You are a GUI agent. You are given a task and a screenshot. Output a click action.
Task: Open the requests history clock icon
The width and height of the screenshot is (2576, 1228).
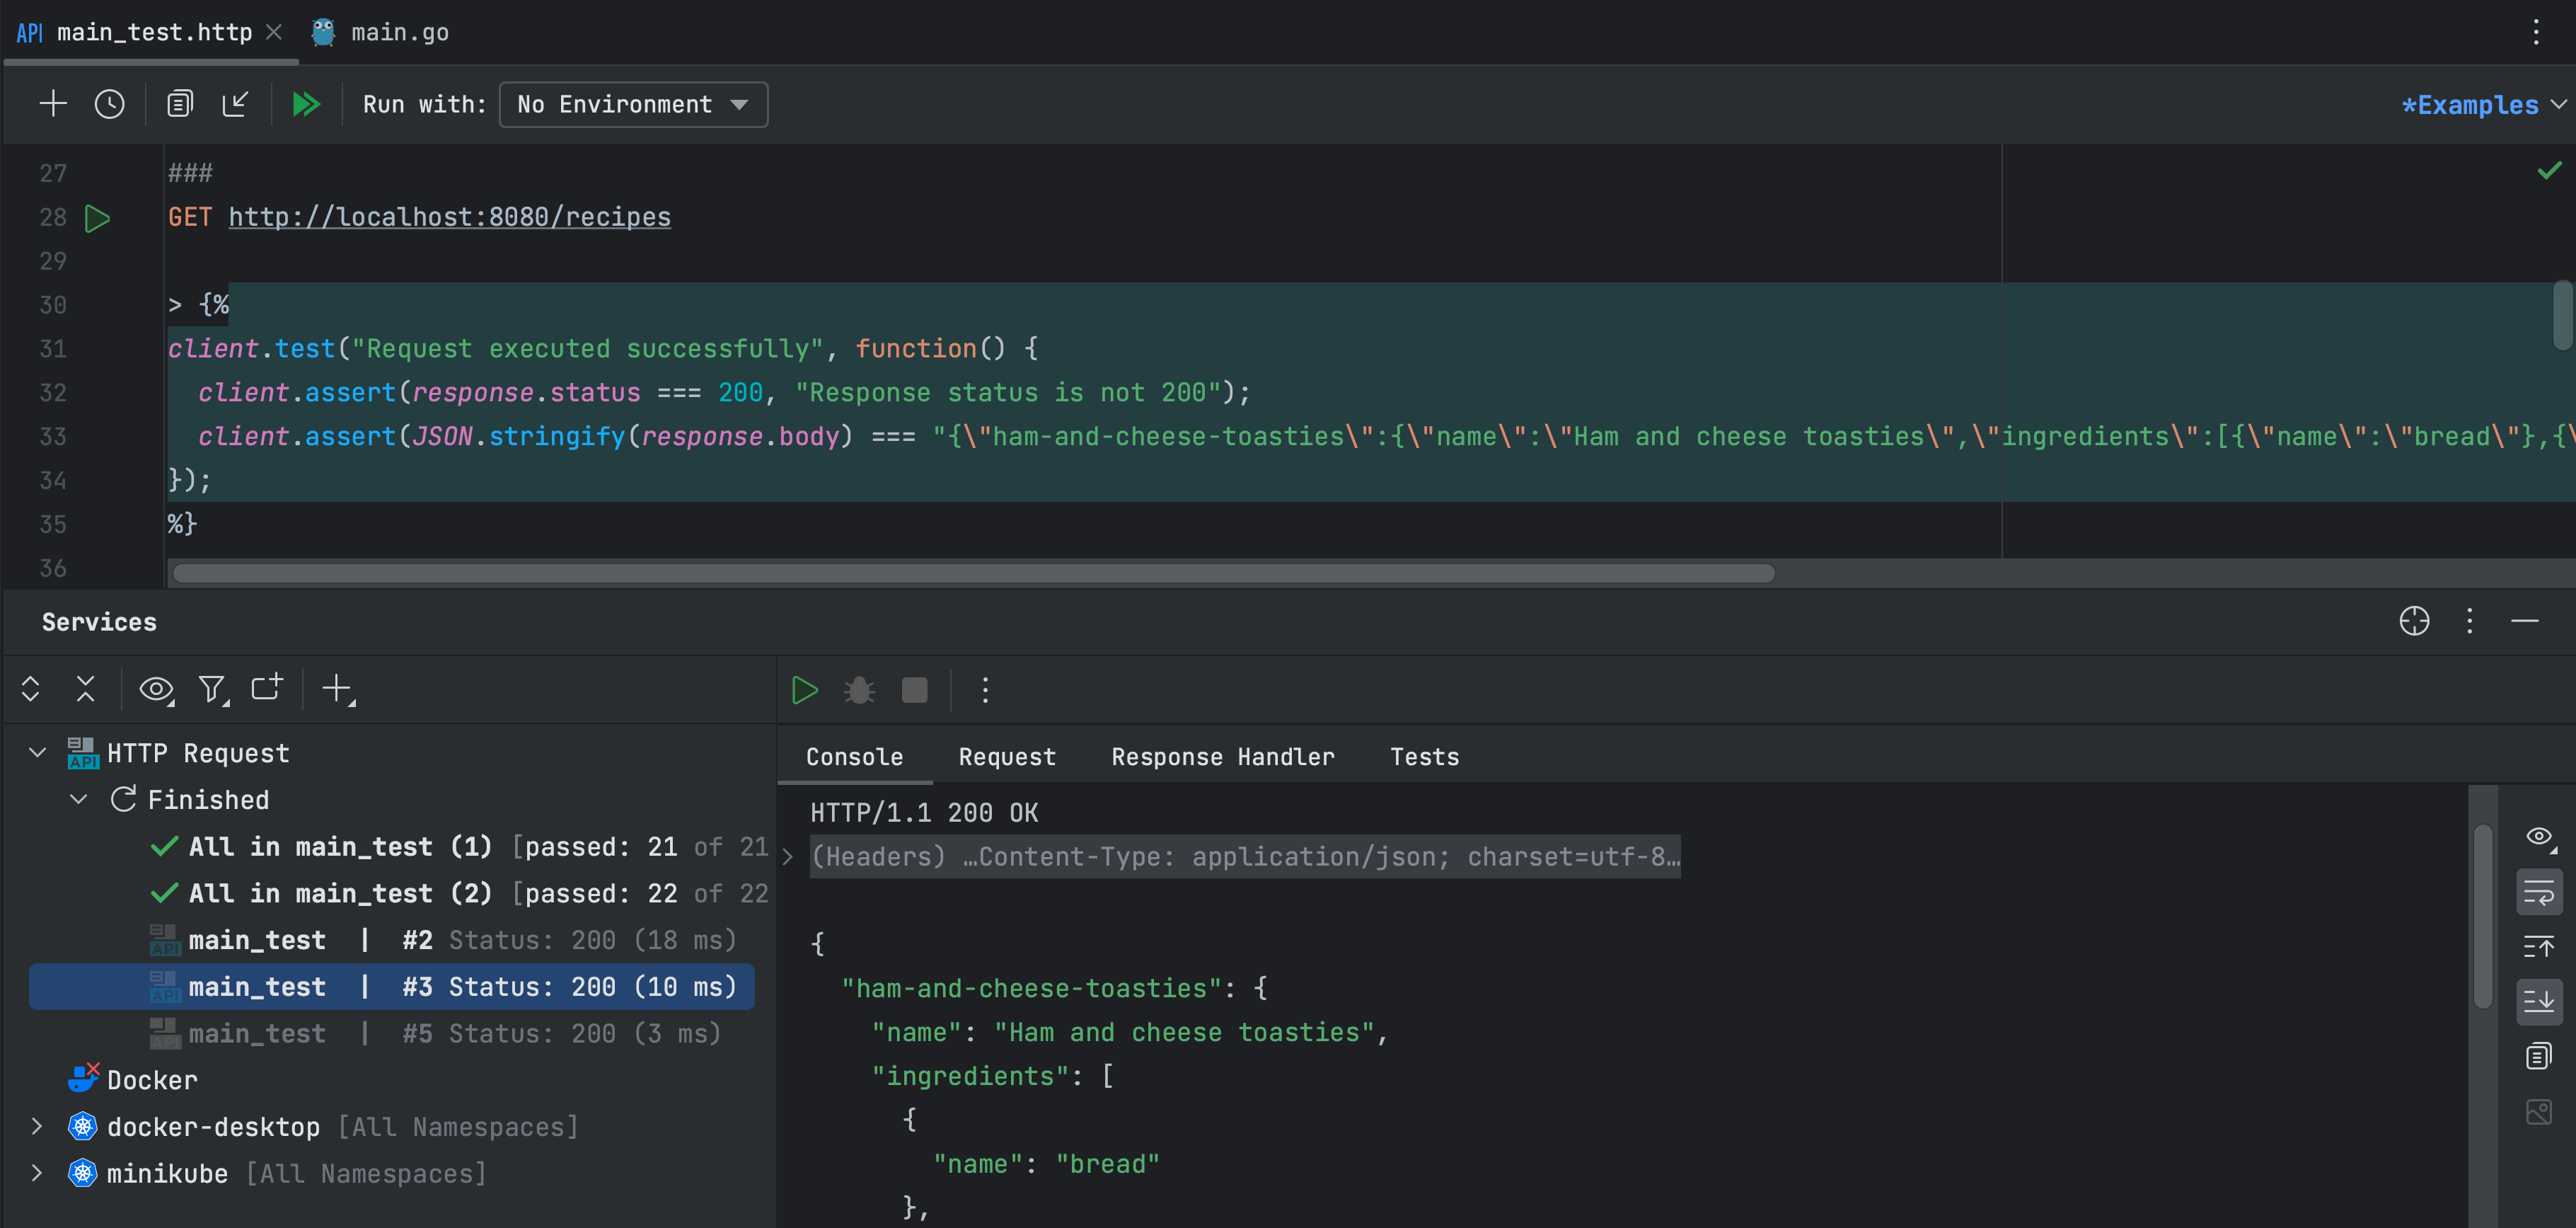click(x=109, y=104)
